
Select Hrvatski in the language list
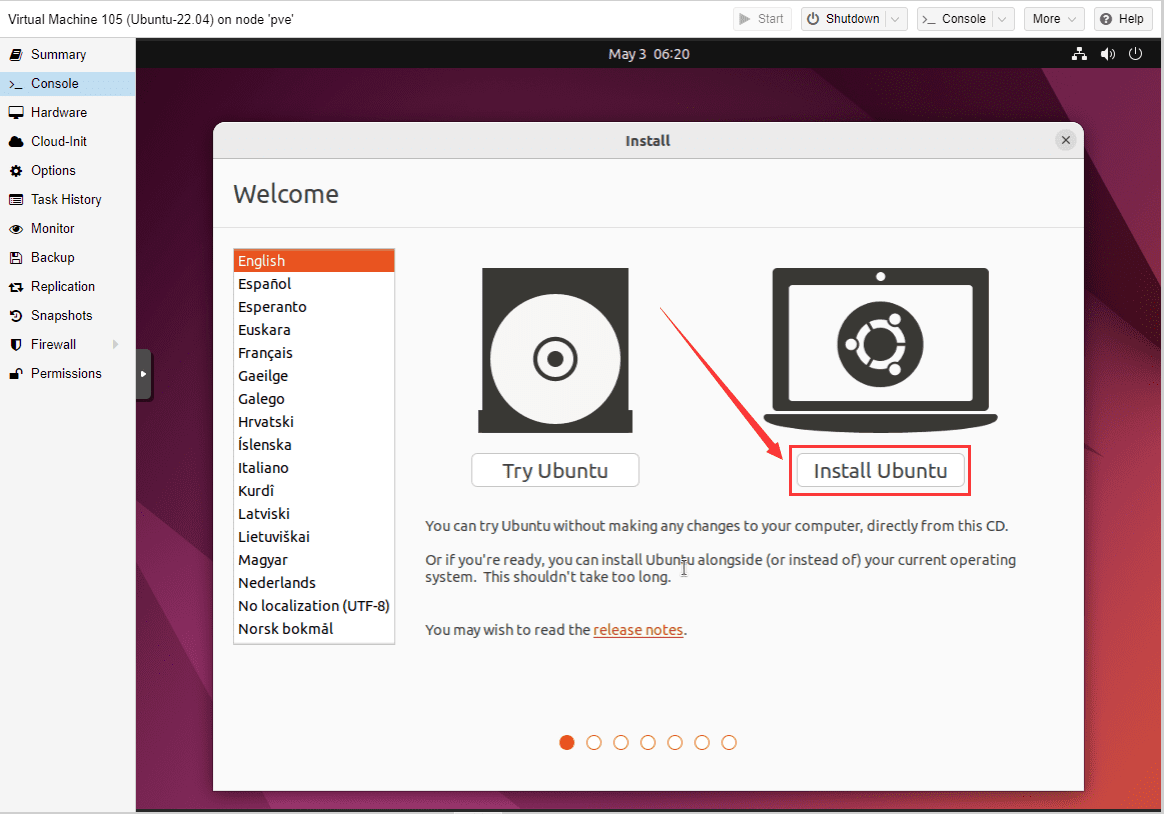click(314, 421)
